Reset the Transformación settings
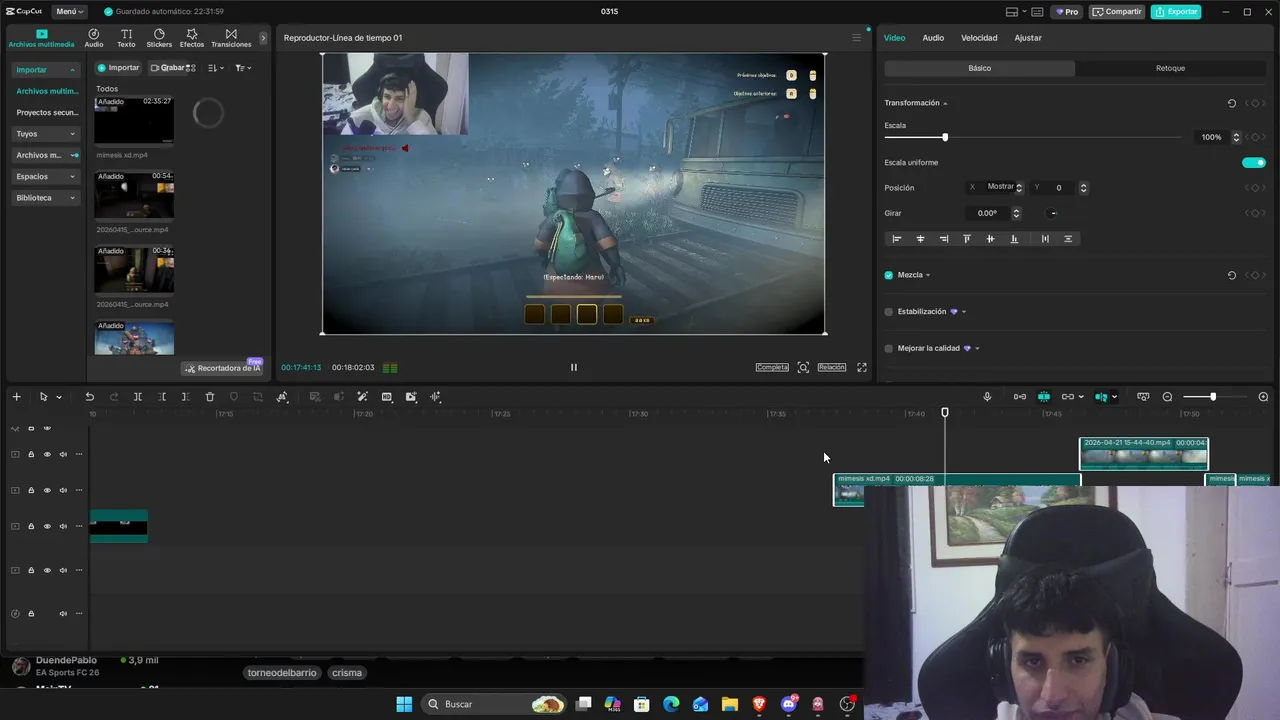1280x720 pixels. pos(1232,103)
